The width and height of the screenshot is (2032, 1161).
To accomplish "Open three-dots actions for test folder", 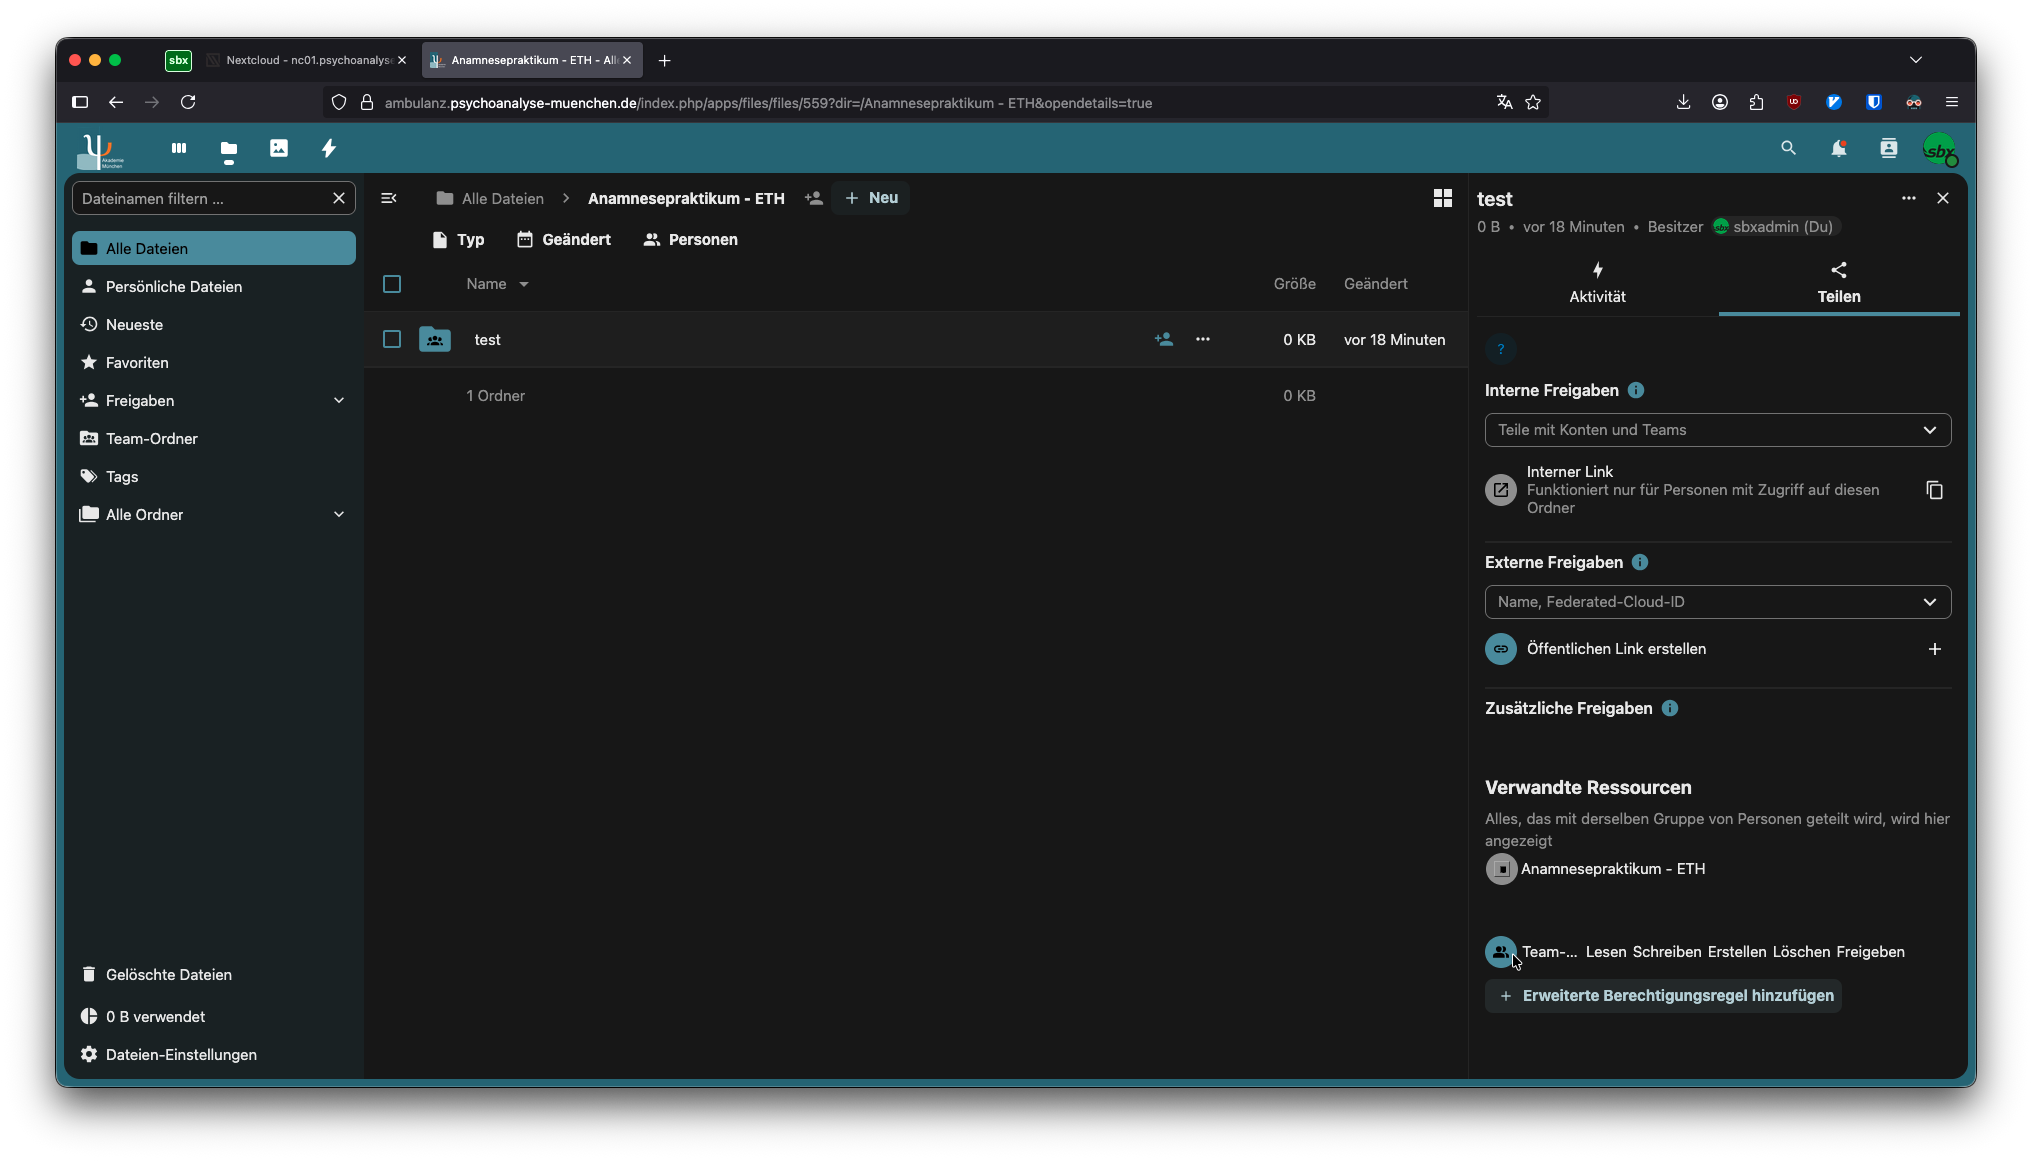I will (1203, 340).
